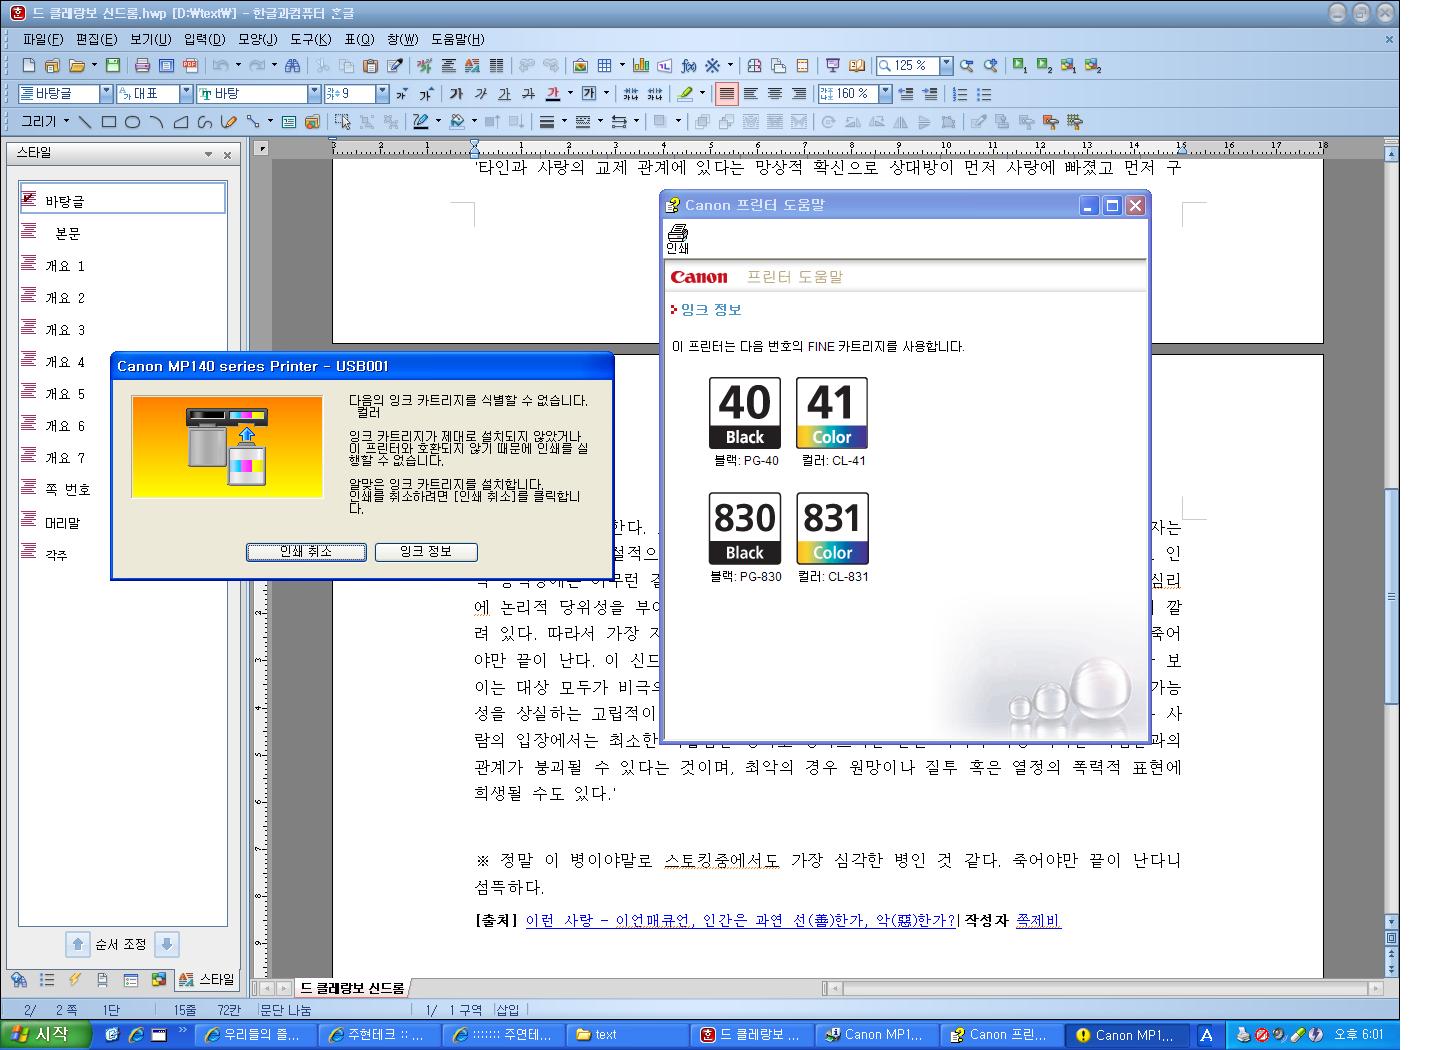Pick the rectangle drawing tool
This screenshot has width=1449, height=1050.
(x=109, y=122)
